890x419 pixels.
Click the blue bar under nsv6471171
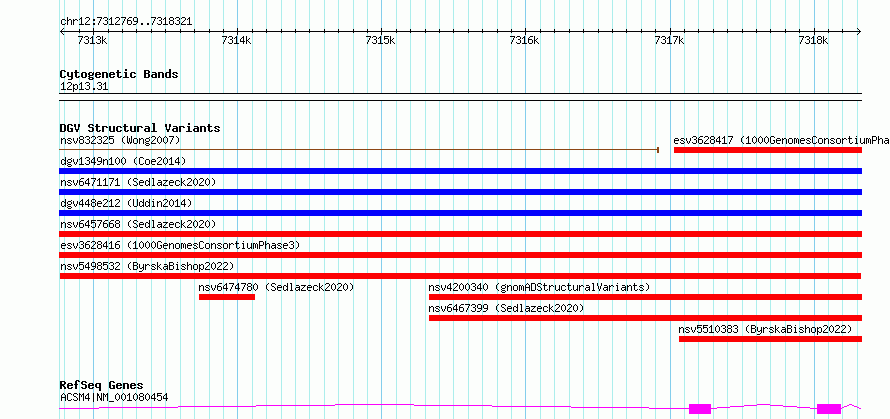click(x=461, y=192)
